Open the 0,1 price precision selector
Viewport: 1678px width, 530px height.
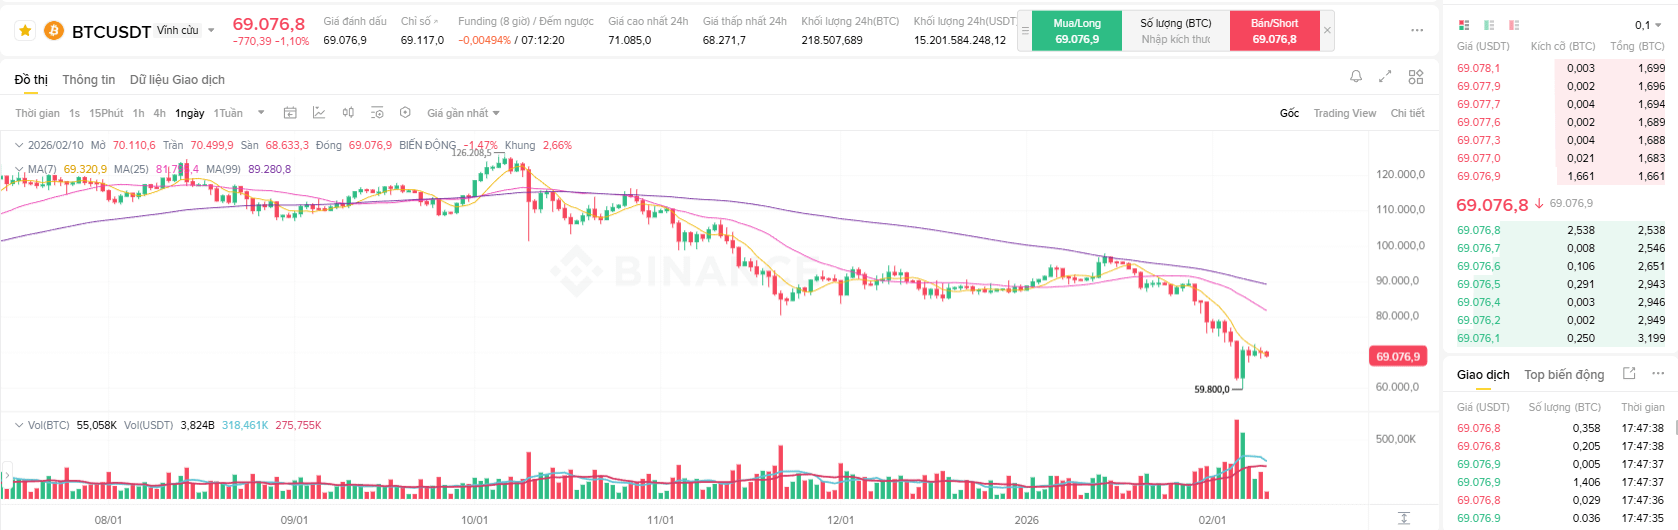(x=1648, y=25)
